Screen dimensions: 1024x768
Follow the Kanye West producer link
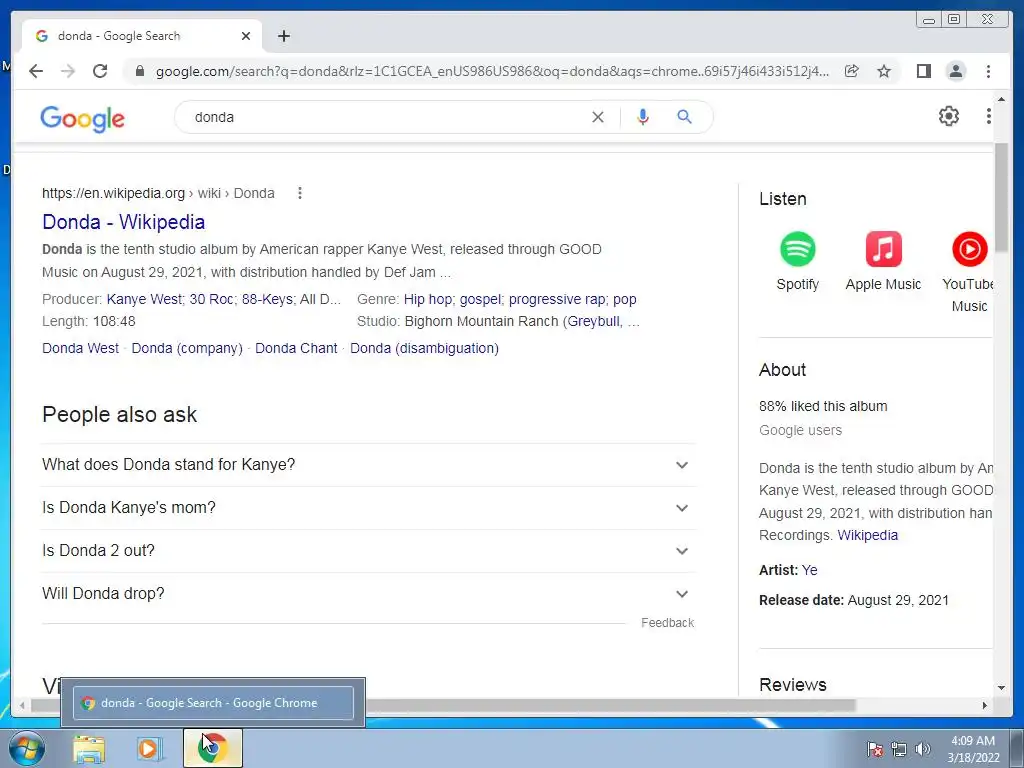click(144, 299)
